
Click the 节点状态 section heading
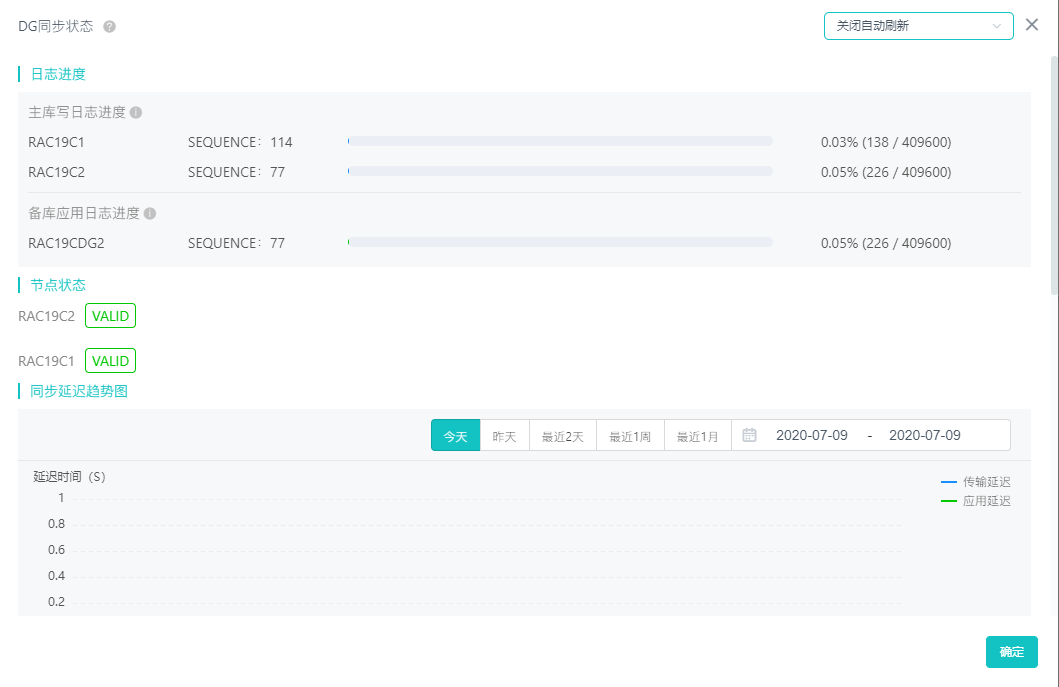click(x=58, y=285)
